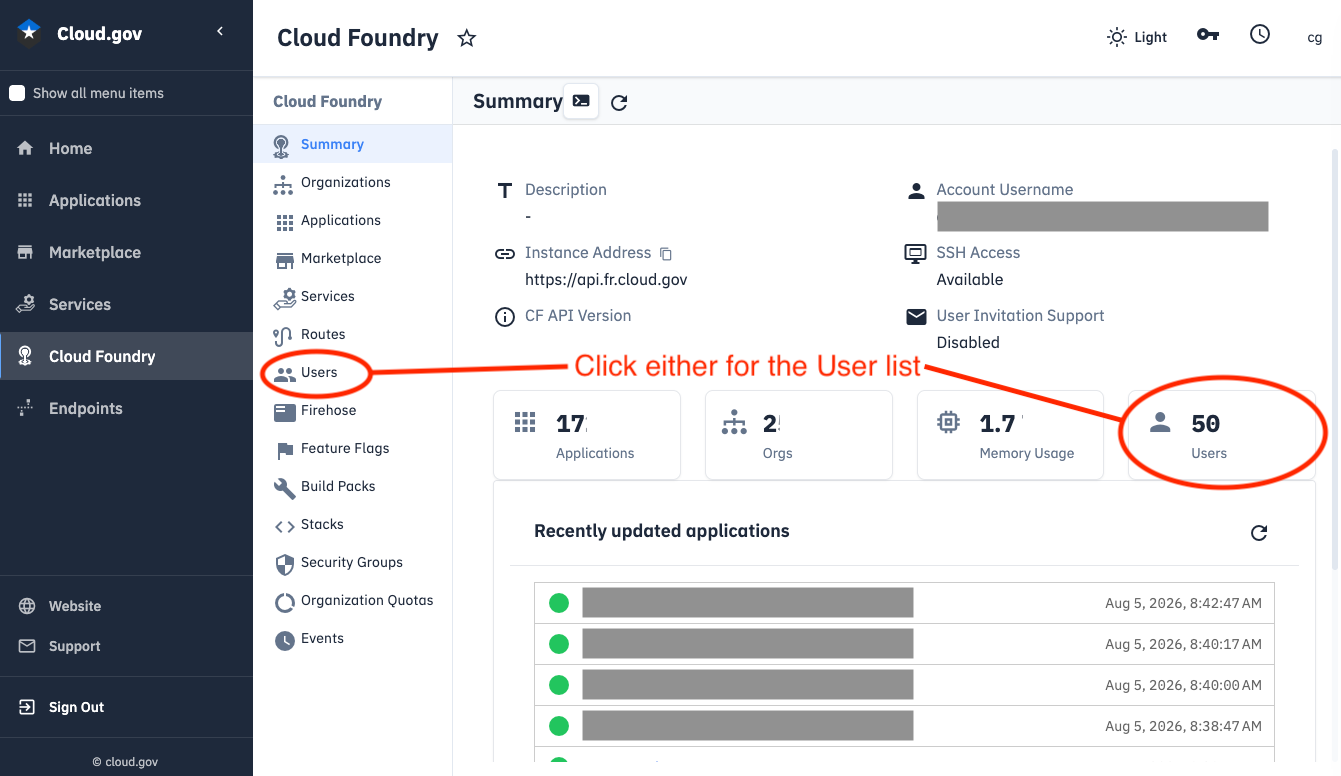This screenshot has width=1341, height=776.
Task: Open Home in the main sidebar
Action: 126,148
